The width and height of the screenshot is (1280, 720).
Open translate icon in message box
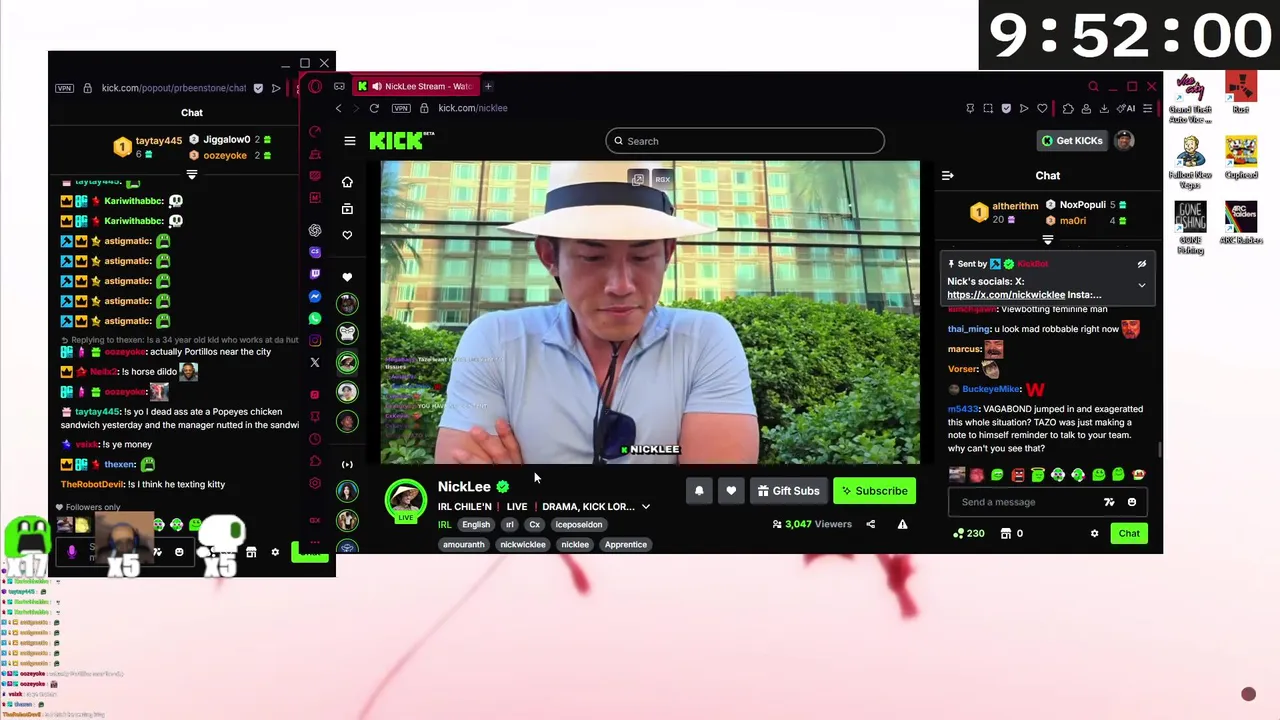1109,502
